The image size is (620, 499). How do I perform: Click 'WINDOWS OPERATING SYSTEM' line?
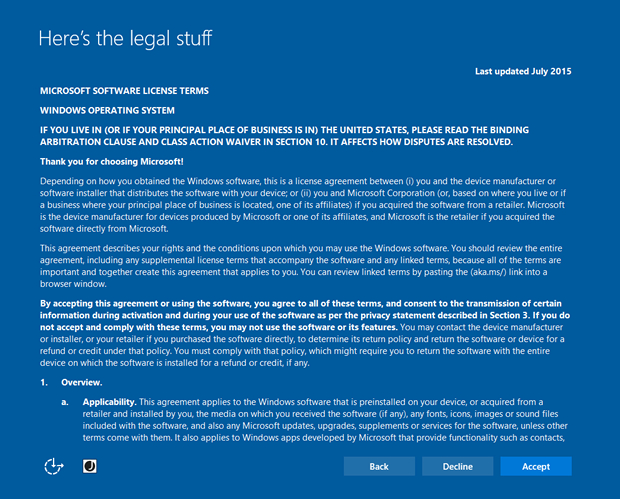coord(107,110)
